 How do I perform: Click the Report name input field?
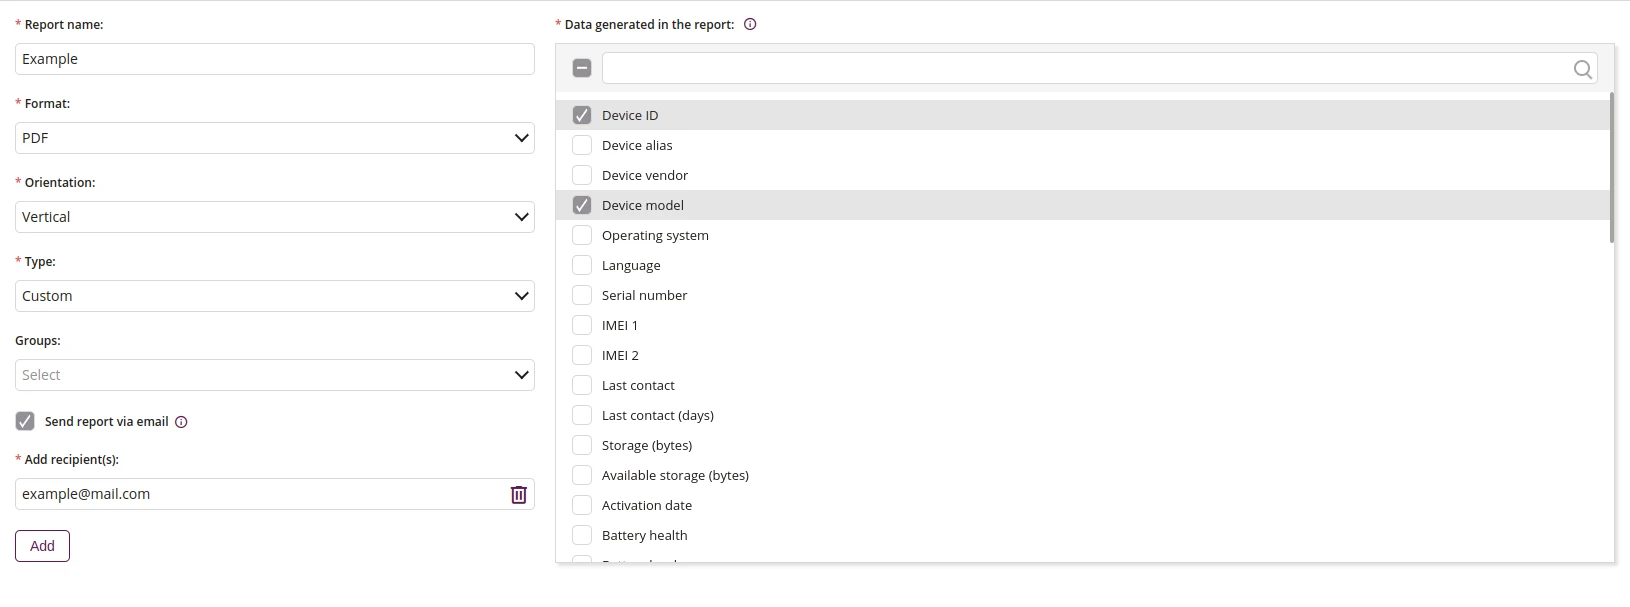tap(275, 59)
